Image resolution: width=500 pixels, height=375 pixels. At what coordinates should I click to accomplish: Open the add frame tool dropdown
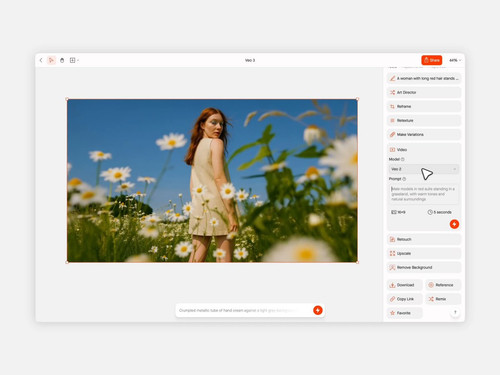74,60
